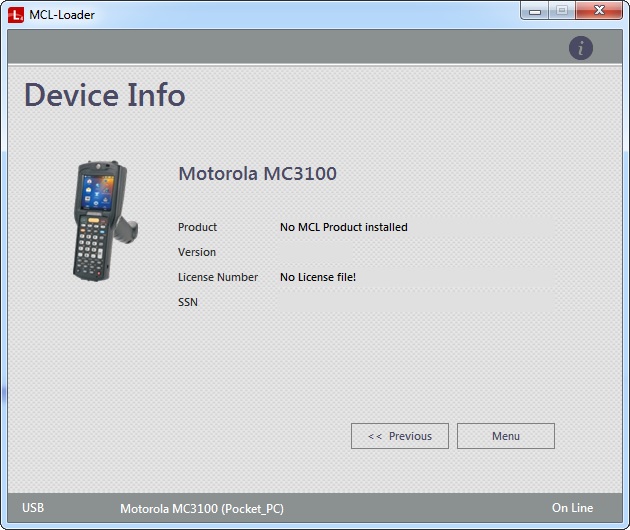Return to the Menu button
Image resolution: width=630 pixels, height=530 pixels.
[506, 436]
